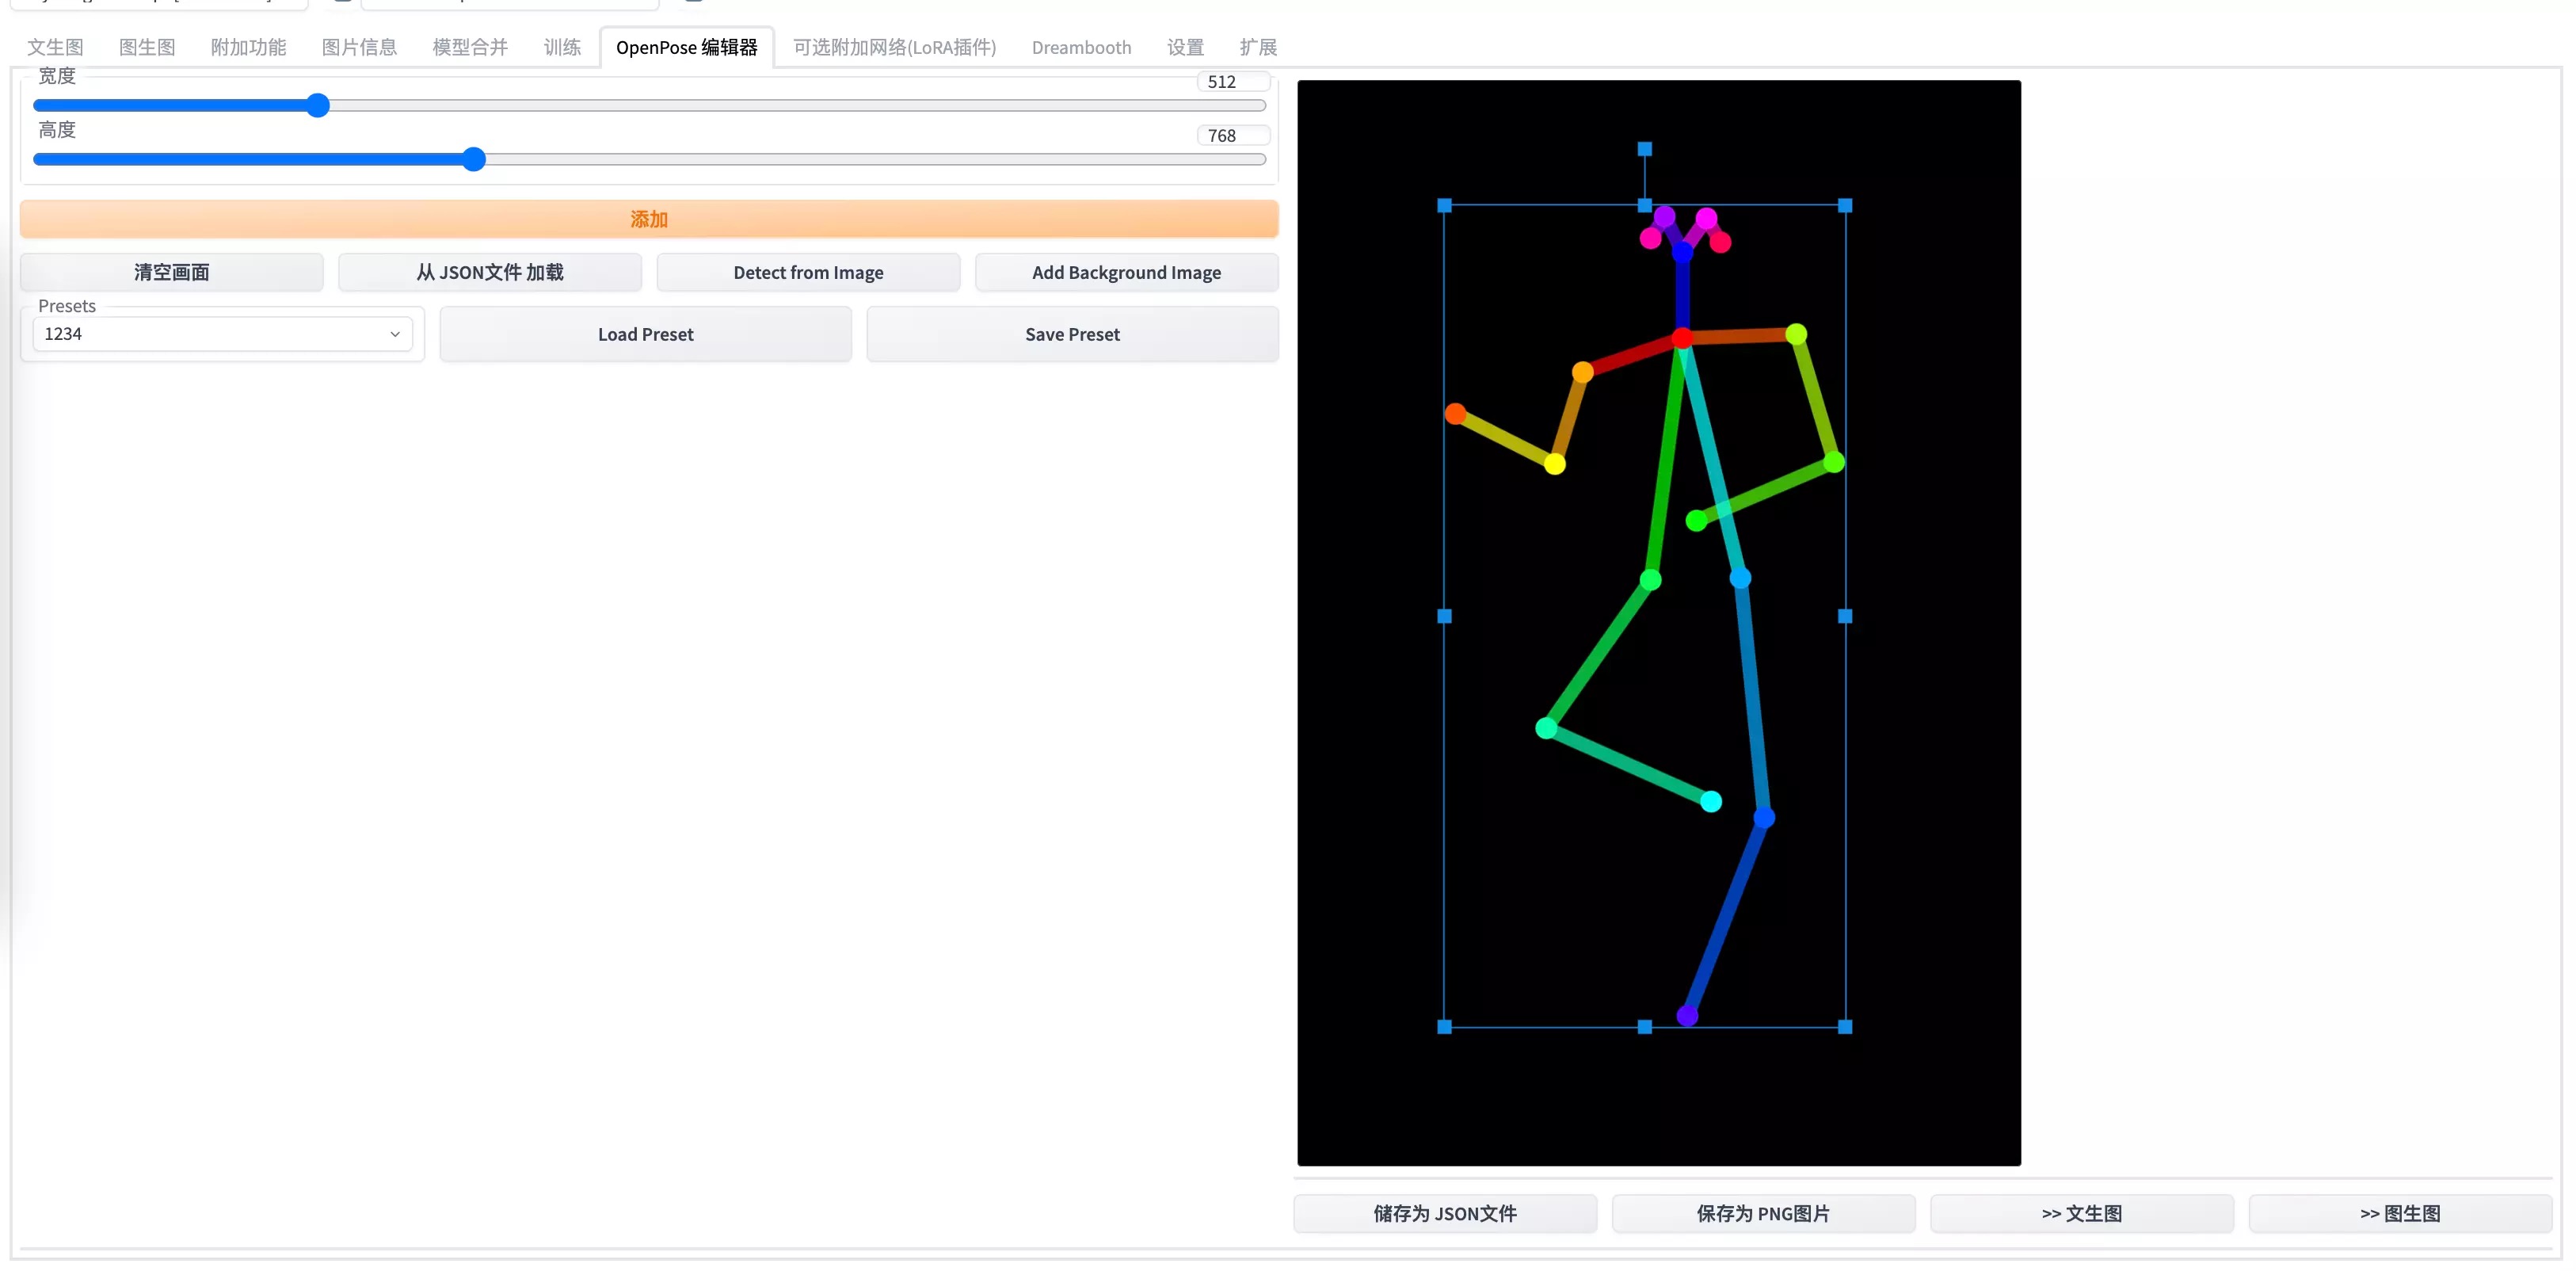Viewport: 2576px width, 1271px height.
Task: Click the refresh icon beside the checkpoint selector
Action: tap(341, 4)
